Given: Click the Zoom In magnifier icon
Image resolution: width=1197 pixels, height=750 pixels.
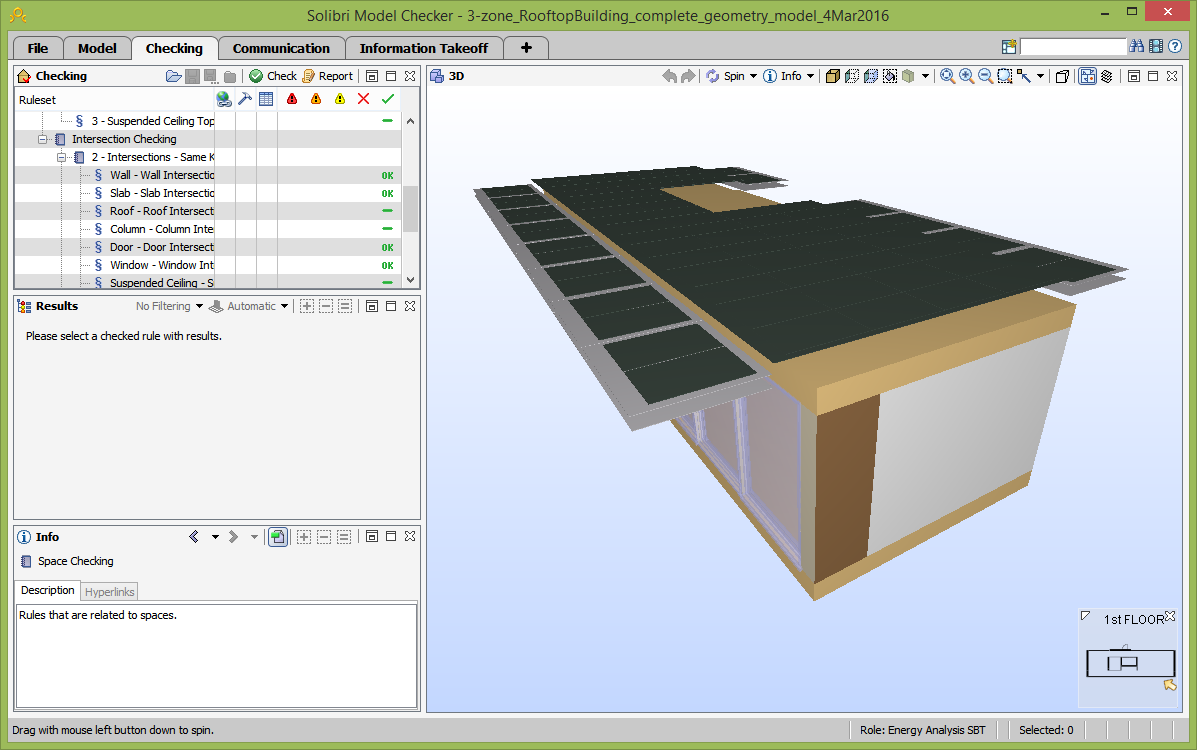Looking at the screenshot, I should (966, 76).
